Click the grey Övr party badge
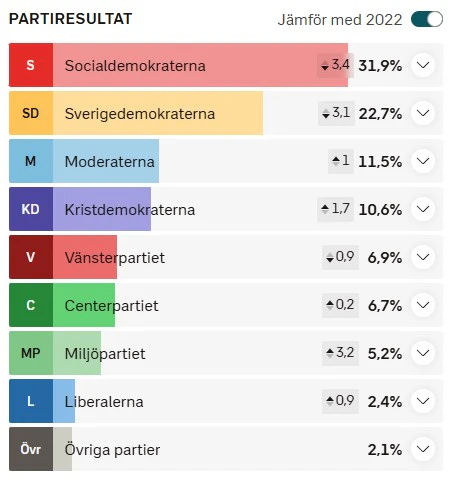Screen dimensions: 455x480 pos(31,449)
